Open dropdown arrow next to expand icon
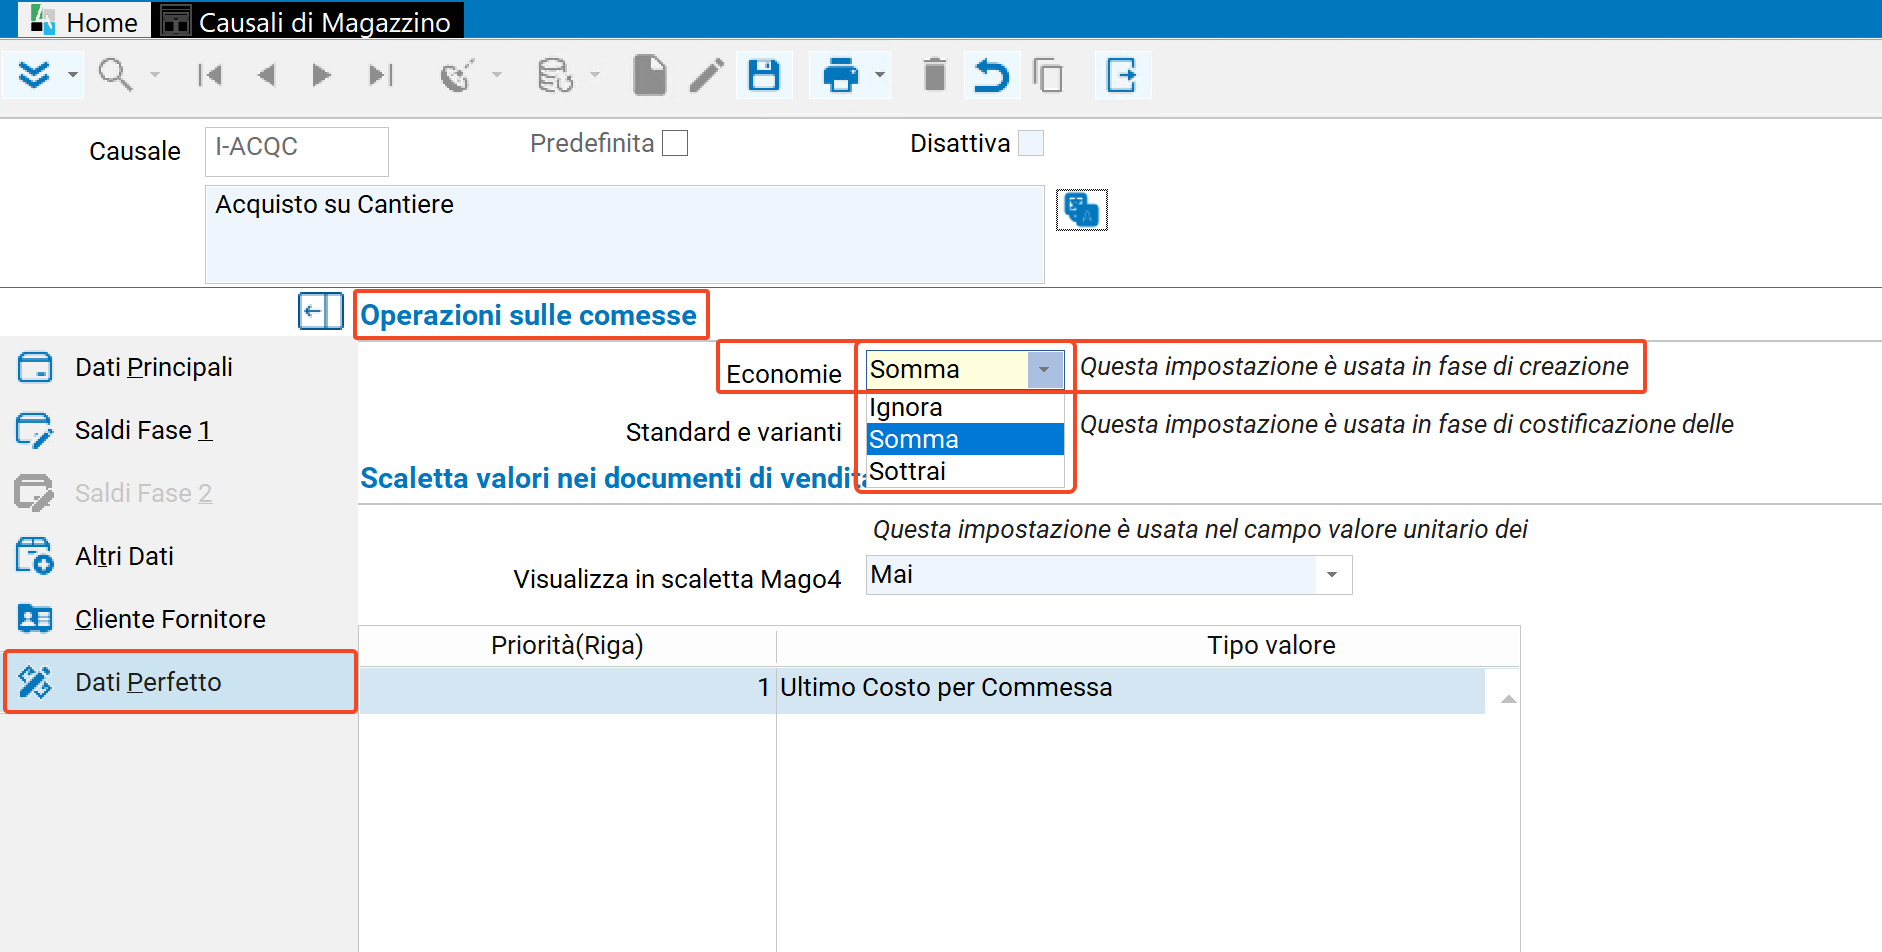1882x952 pixels. pyautogui.click(x=72, y=75)
